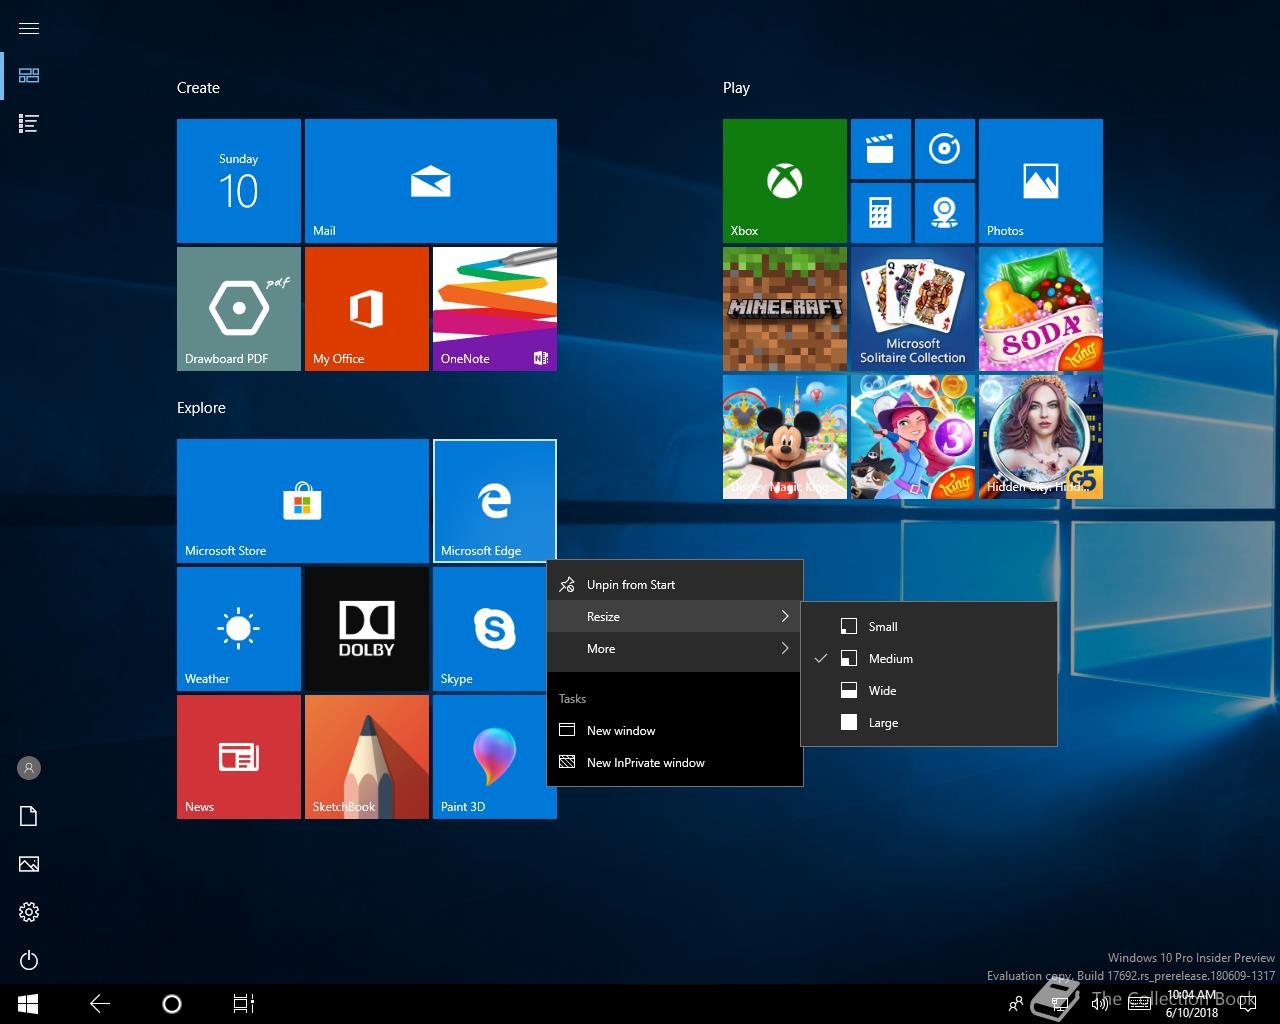Click the Explore group heading
Viewport: 1280px width, 1024px height.
tap(201, 408)
